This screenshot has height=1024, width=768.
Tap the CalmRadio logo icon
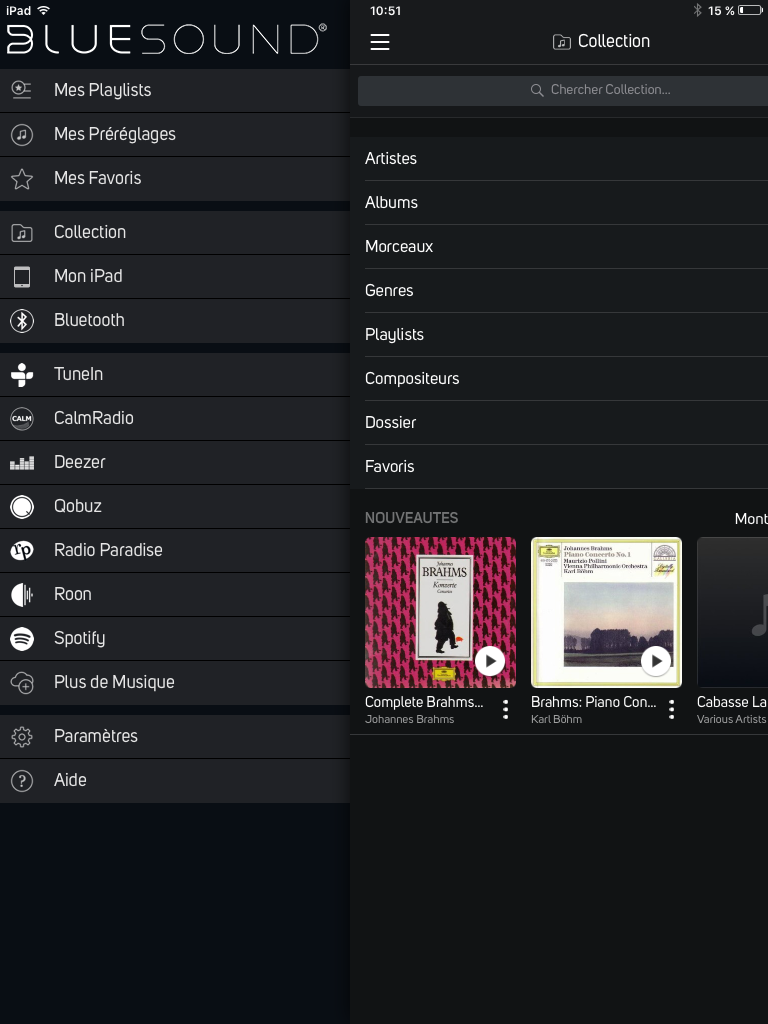[22, 419]
